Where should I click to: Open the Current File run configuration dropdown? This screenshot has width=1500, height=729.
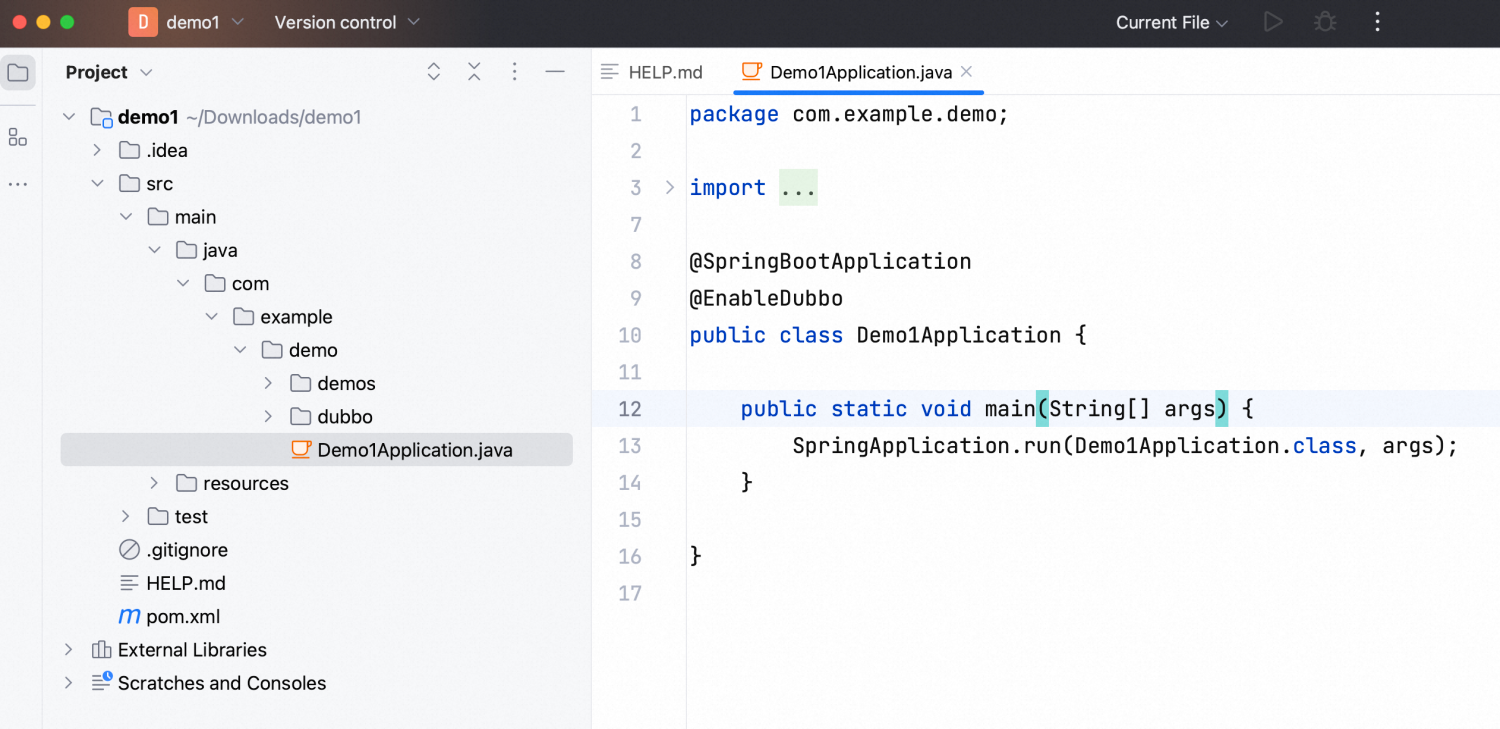point(1171,22)
